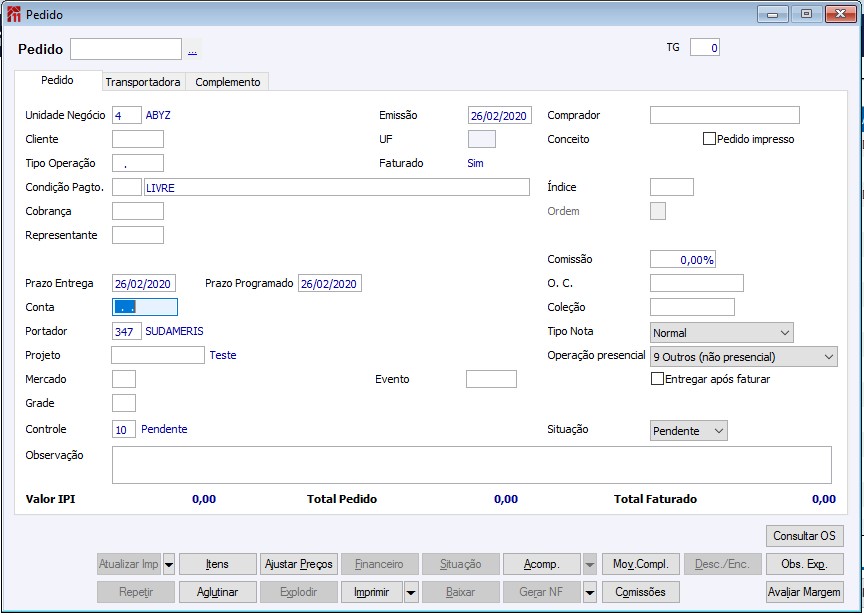Expand arrow beside Acomp. button
The width and height of the screenshot is (864, 615).
click(x=590, y=564)
